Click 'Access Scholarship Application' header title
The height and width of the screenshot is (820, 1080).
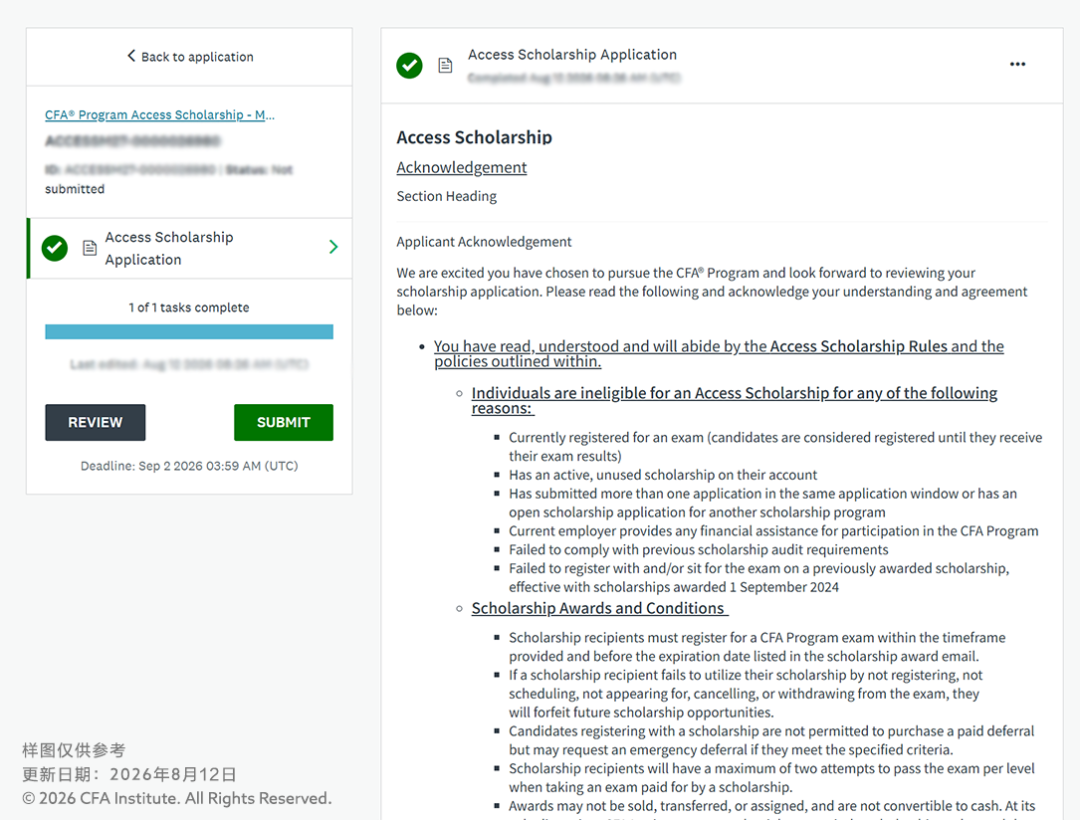pos(572,54)
